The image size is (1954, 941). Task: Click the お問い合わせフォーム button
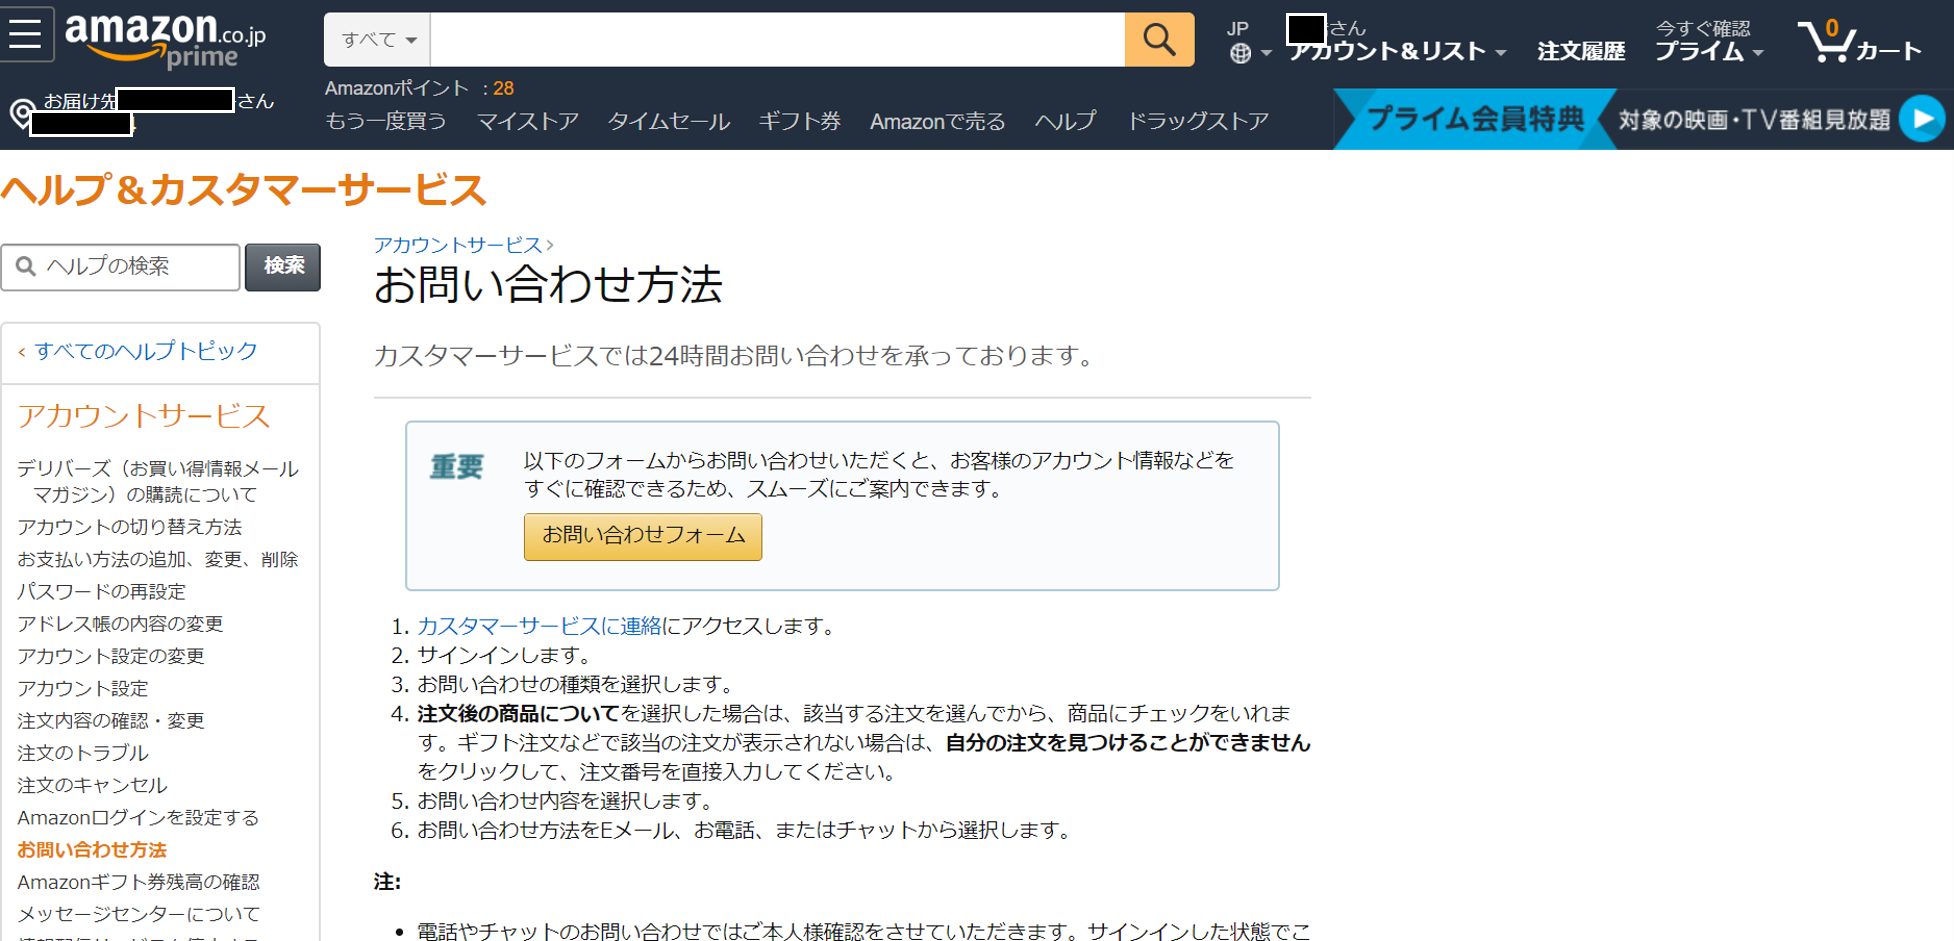click(643, 537)
